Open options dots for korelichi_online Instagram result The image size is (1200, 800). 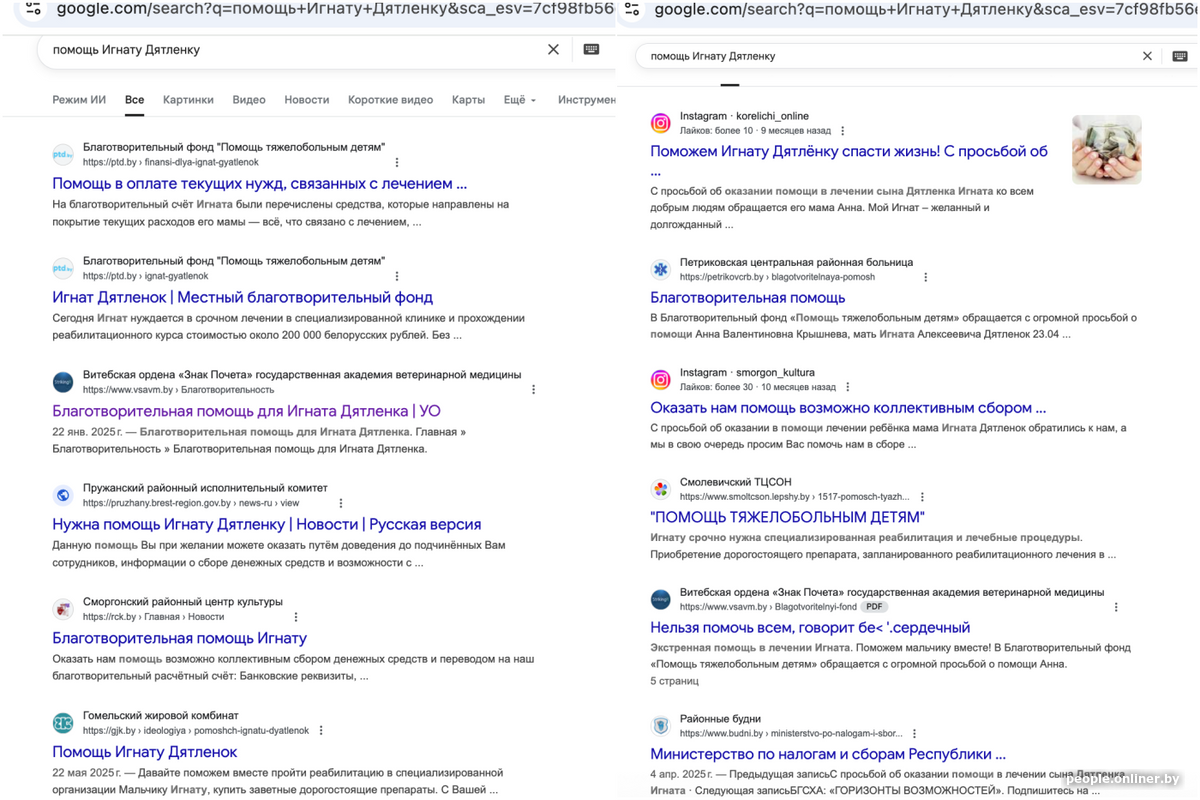coord(843,131)
